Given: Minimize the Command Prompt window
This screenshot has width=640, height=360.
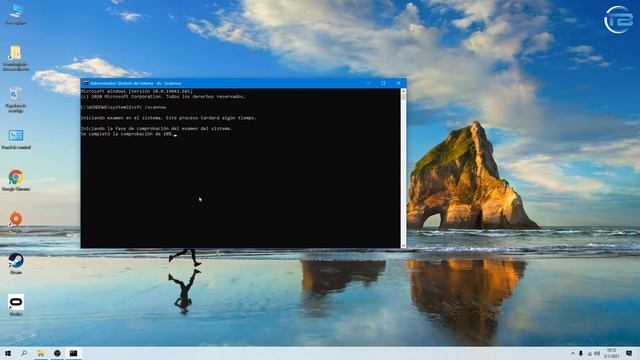Looking at the screenshot, I should 368,83.
